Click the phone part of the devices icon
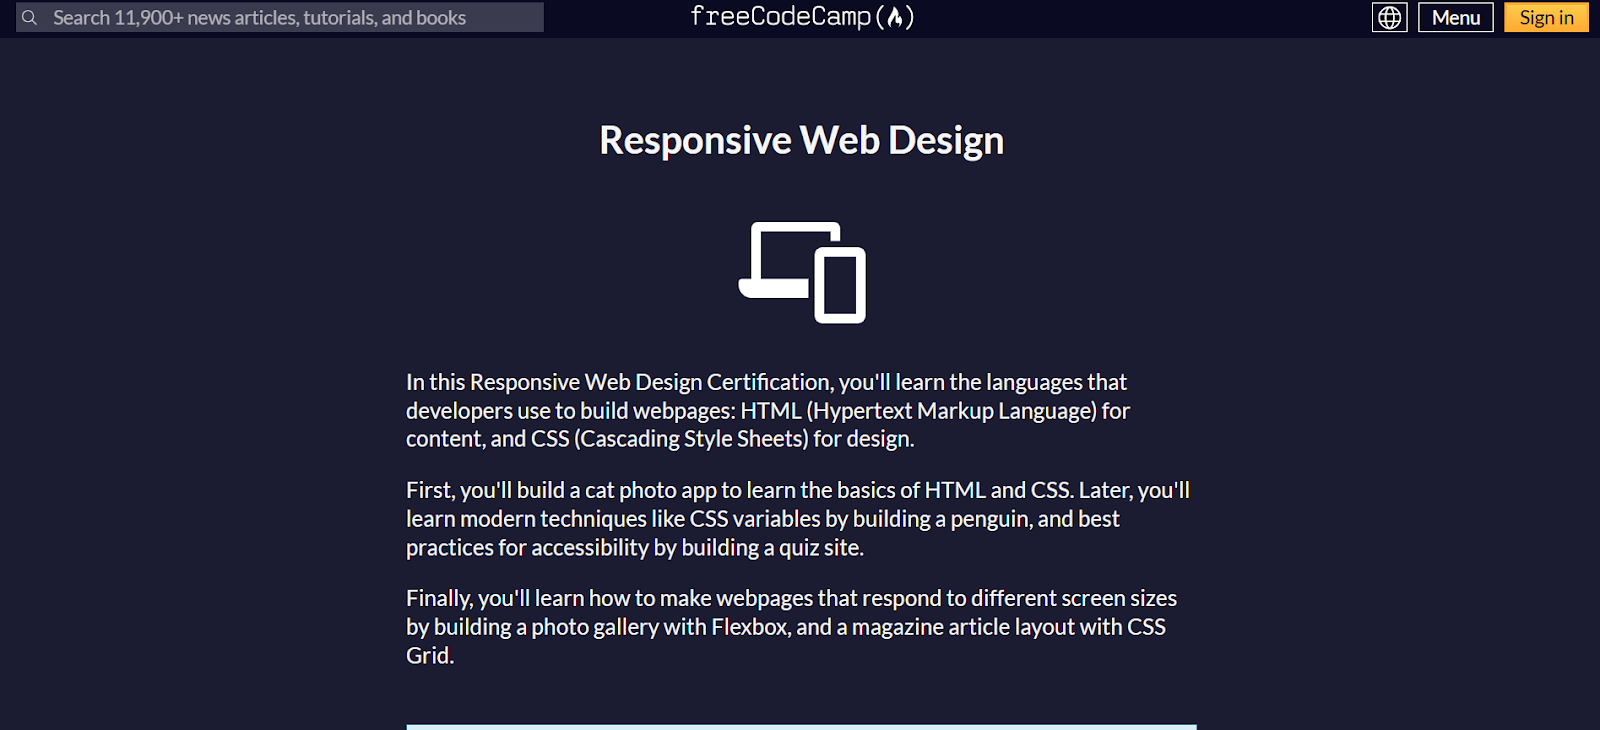 click(840, 287)
